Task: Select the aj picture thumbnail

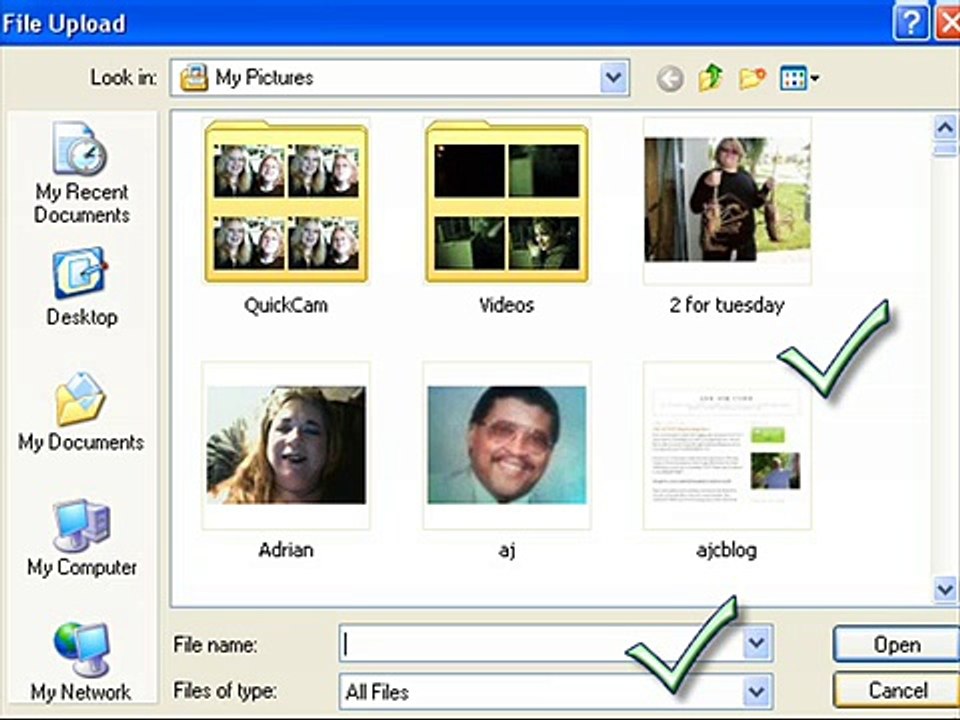Action: 507,445
